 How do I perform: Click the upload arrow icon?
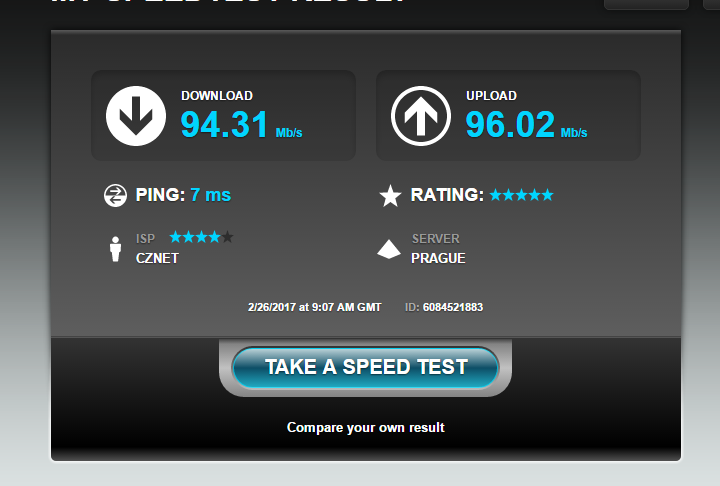point(421,116)
